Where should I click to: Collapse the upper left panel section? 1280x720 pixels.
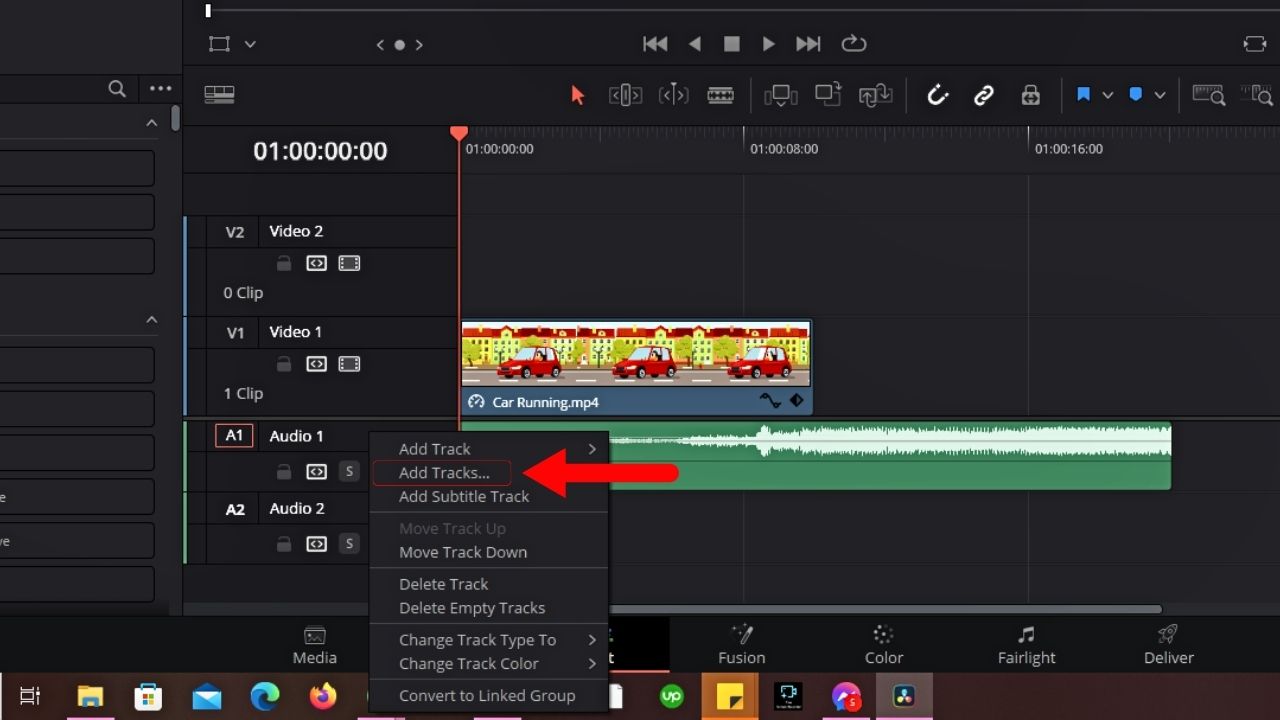pyautogui.click(x=151, y=122)
